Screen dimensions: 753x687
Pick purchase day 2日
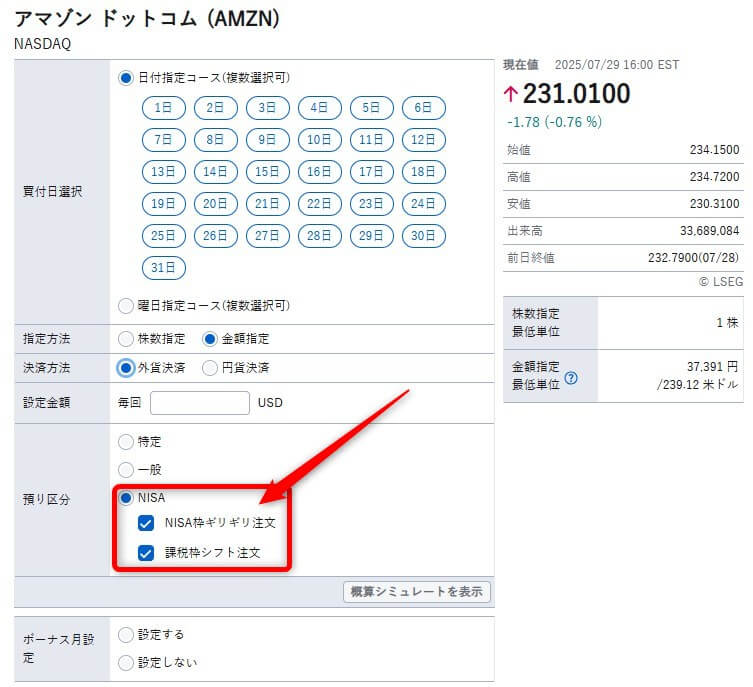pyautogui.click(x=216, y=108)
